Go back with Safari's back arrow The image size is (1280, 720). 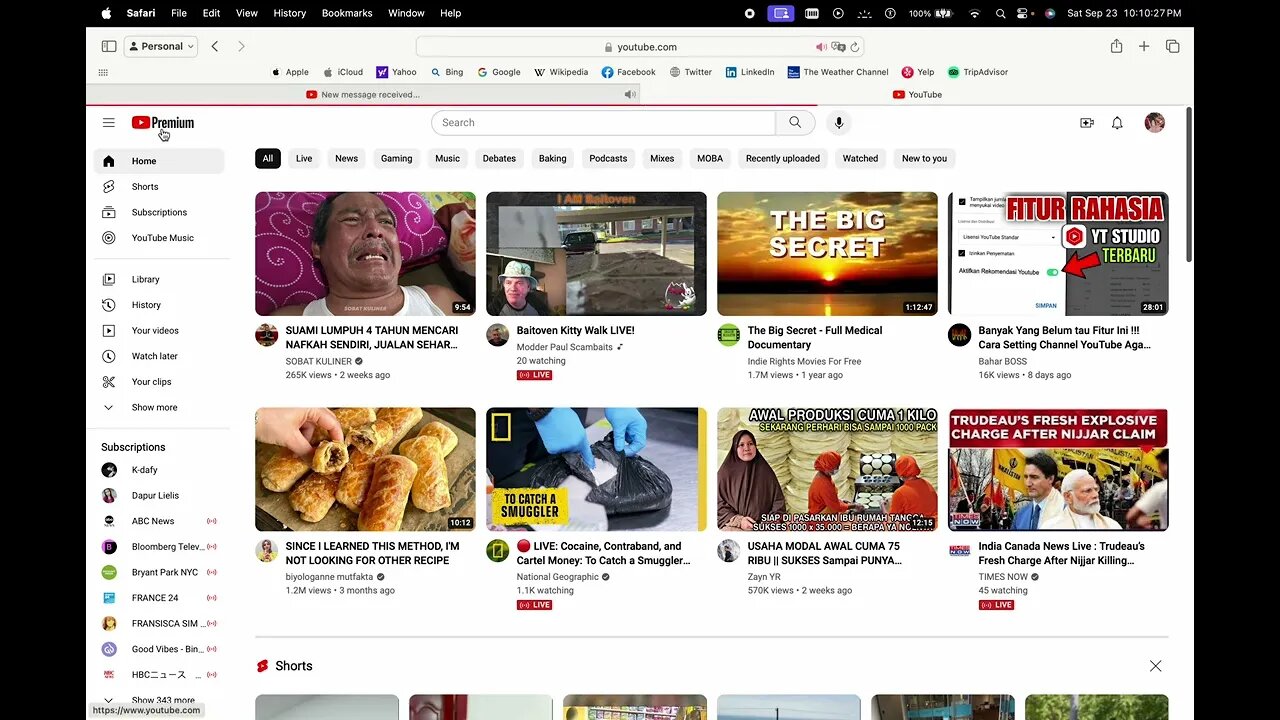tap(215, 46)
